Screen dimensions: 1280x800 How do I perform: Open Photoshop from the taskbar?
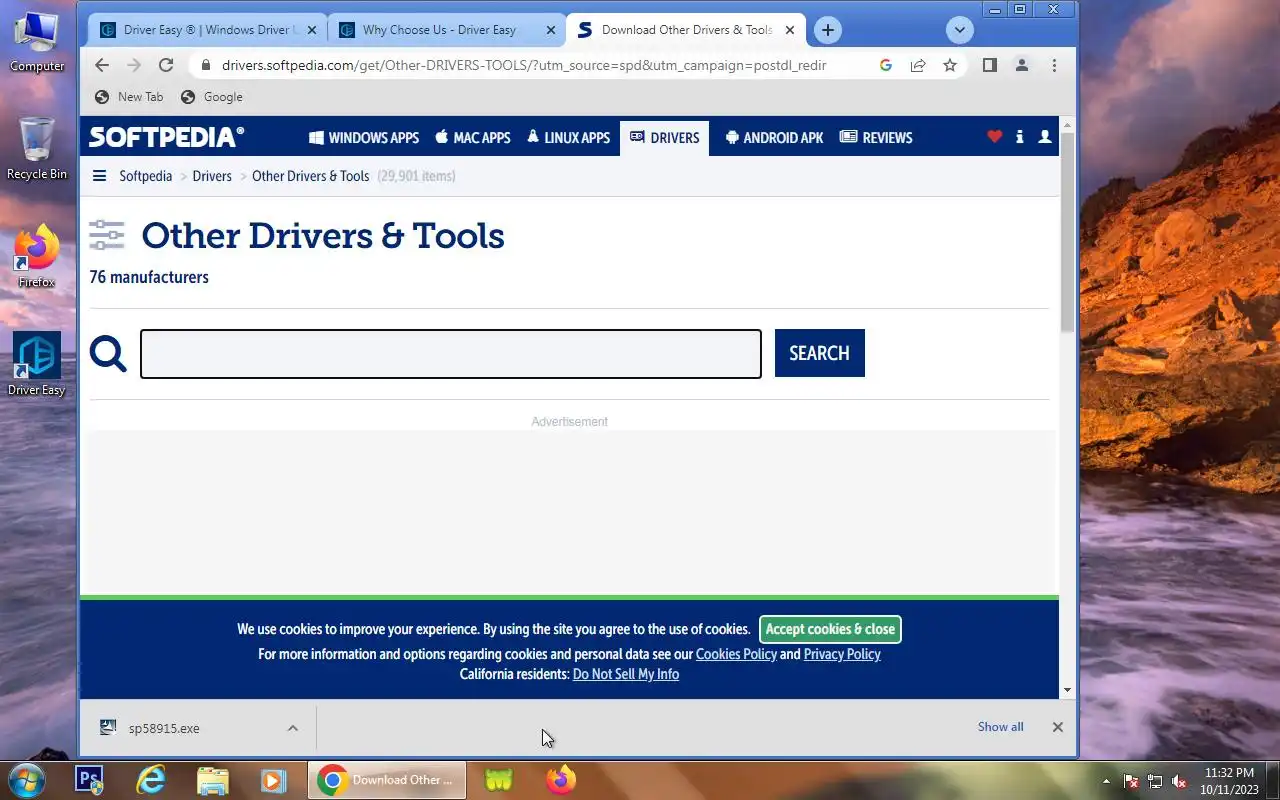[90, 780]
